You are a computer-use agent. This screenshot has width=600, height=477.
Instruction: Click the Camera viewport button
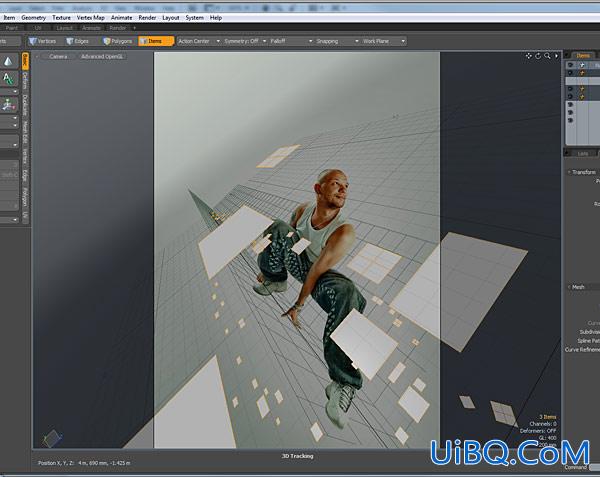58,57
